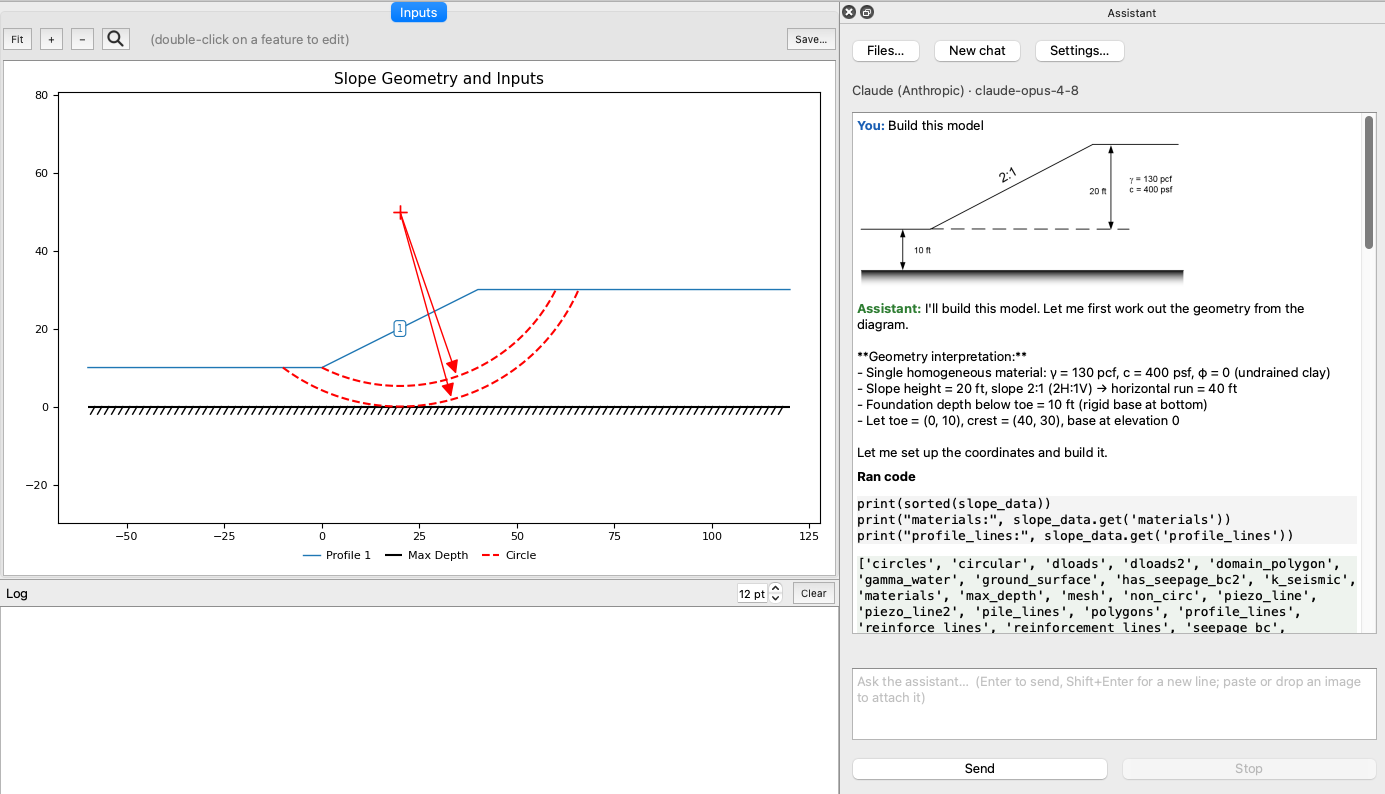Send the message to the assistant

(x=980, y=768)
